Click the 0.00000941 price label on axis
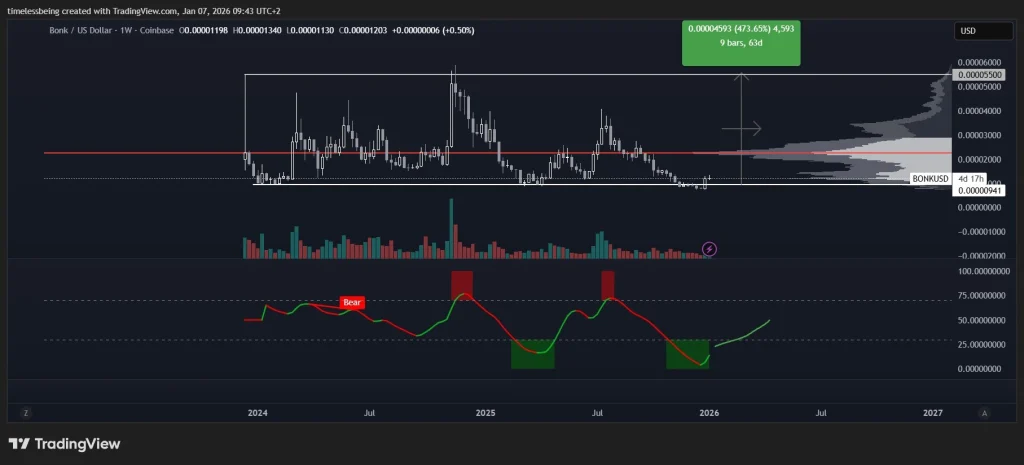 click(977, 190)
